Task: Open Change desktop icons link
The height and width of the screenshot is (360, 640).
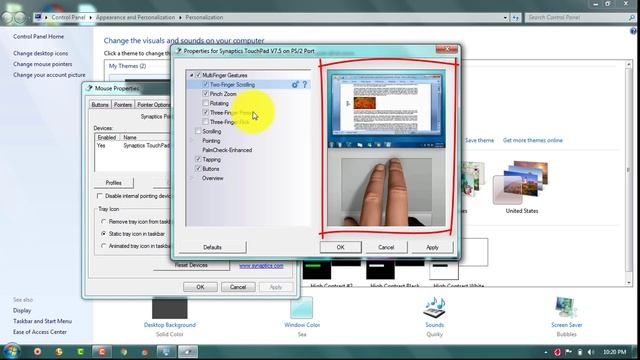Action: point(40,53)
